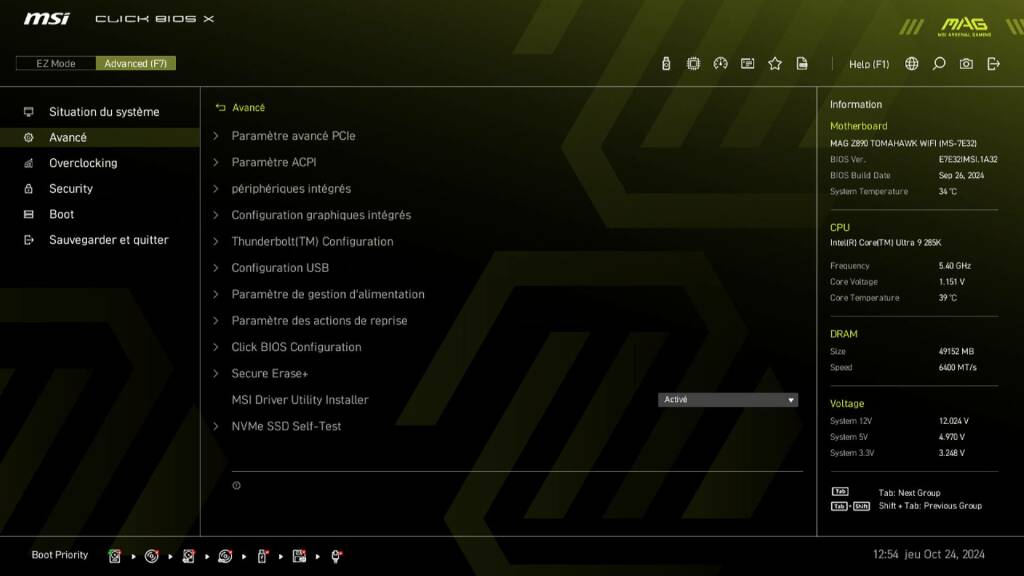Open MSI Driver Utility Installer dropdown
1024x576 pixels.
pyautogui.click(x=728, y=400)
